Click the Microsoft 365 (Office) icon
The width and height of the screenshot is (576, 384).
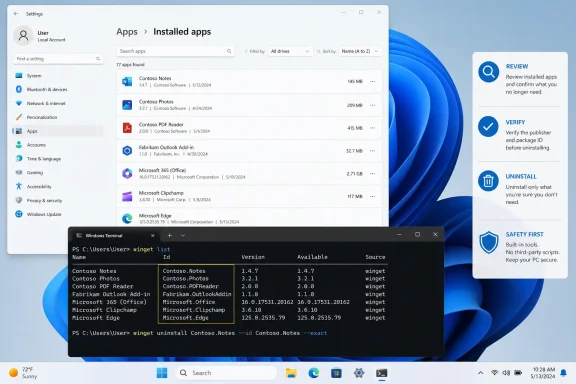pyautogui.click(x=127, y=173)
